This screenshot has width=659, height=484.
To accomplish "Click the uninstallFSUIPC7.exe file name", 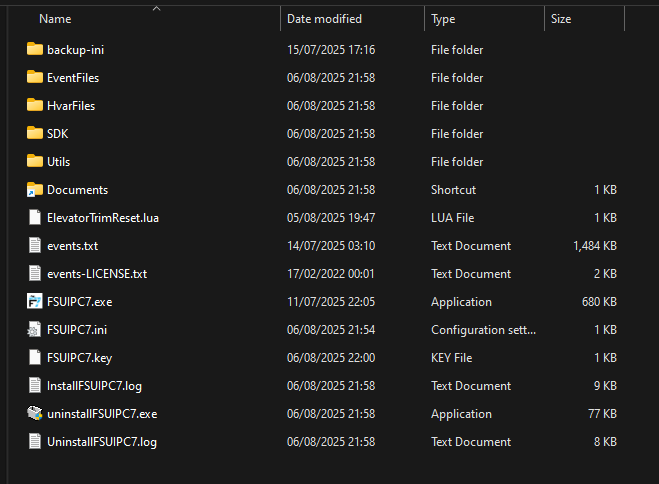I will pos(102,414).
